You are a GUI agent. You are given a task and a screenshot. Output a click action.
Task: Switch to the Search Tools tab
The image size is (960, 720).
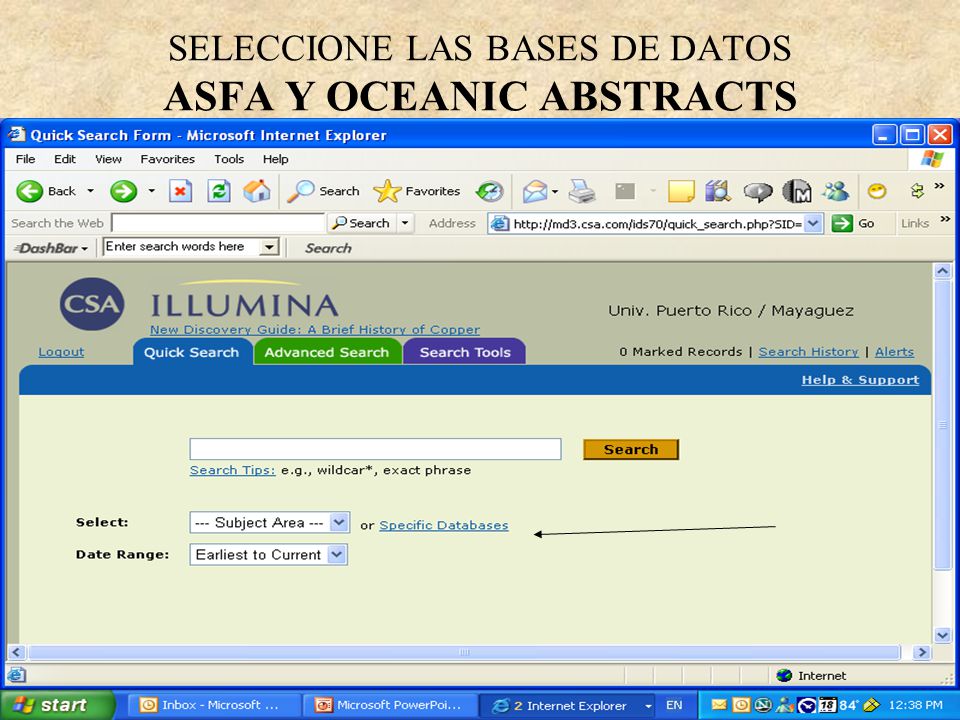click(465, 352)
